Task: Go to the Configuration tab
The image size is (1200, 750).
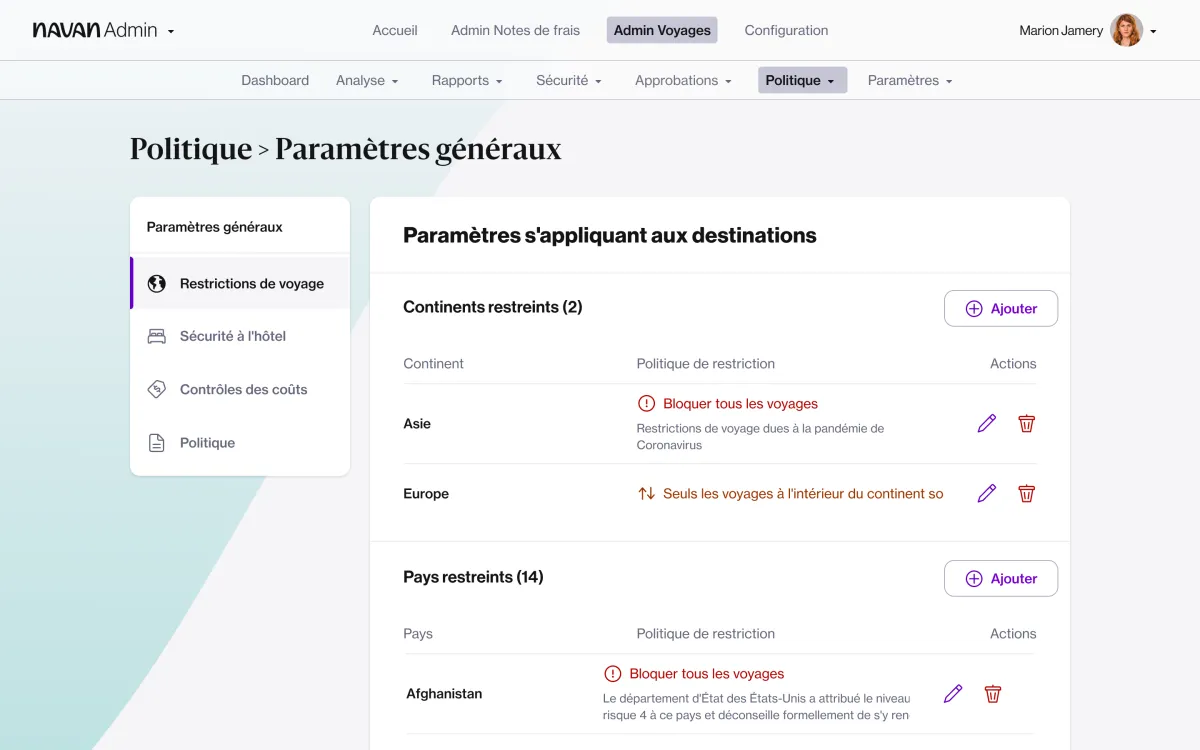Action: point(786,30)
